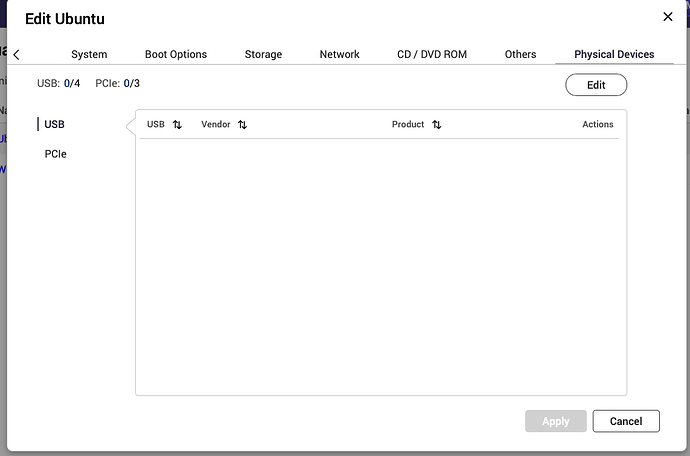The height and width of the screenshot is (456, 690).
Task: Switch to the Others tab
Action: tap(520, 54)
